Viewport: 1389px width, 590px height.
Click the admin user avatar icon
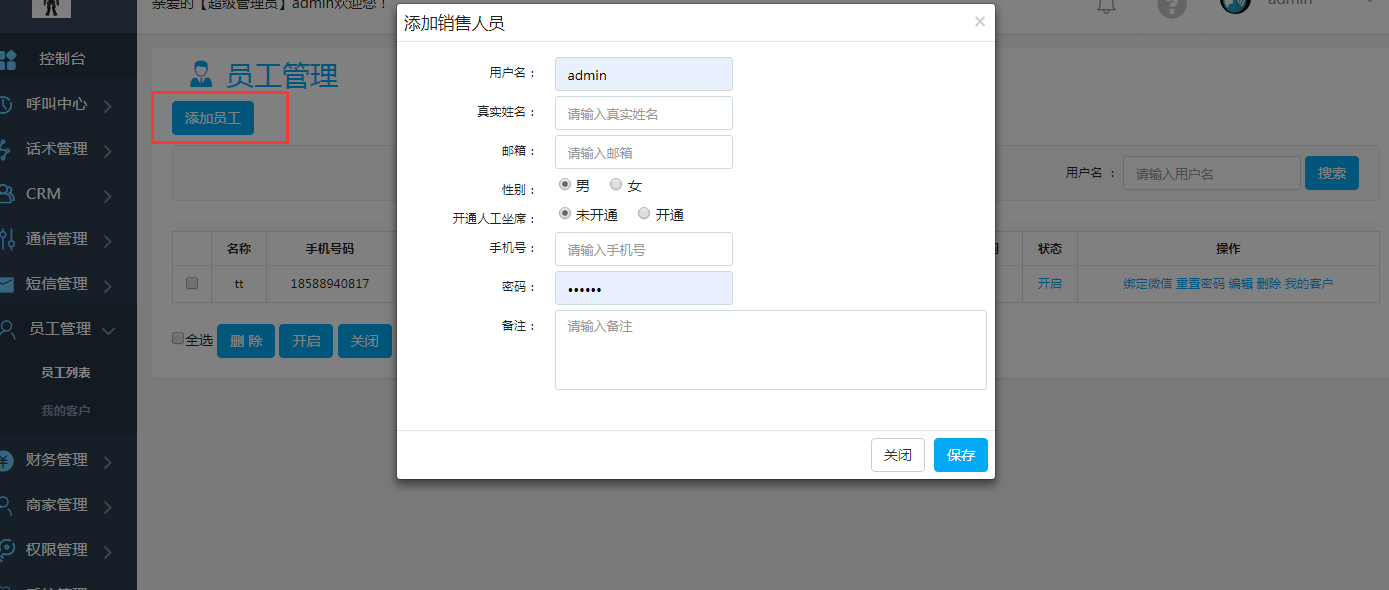tap(1236, 5)
